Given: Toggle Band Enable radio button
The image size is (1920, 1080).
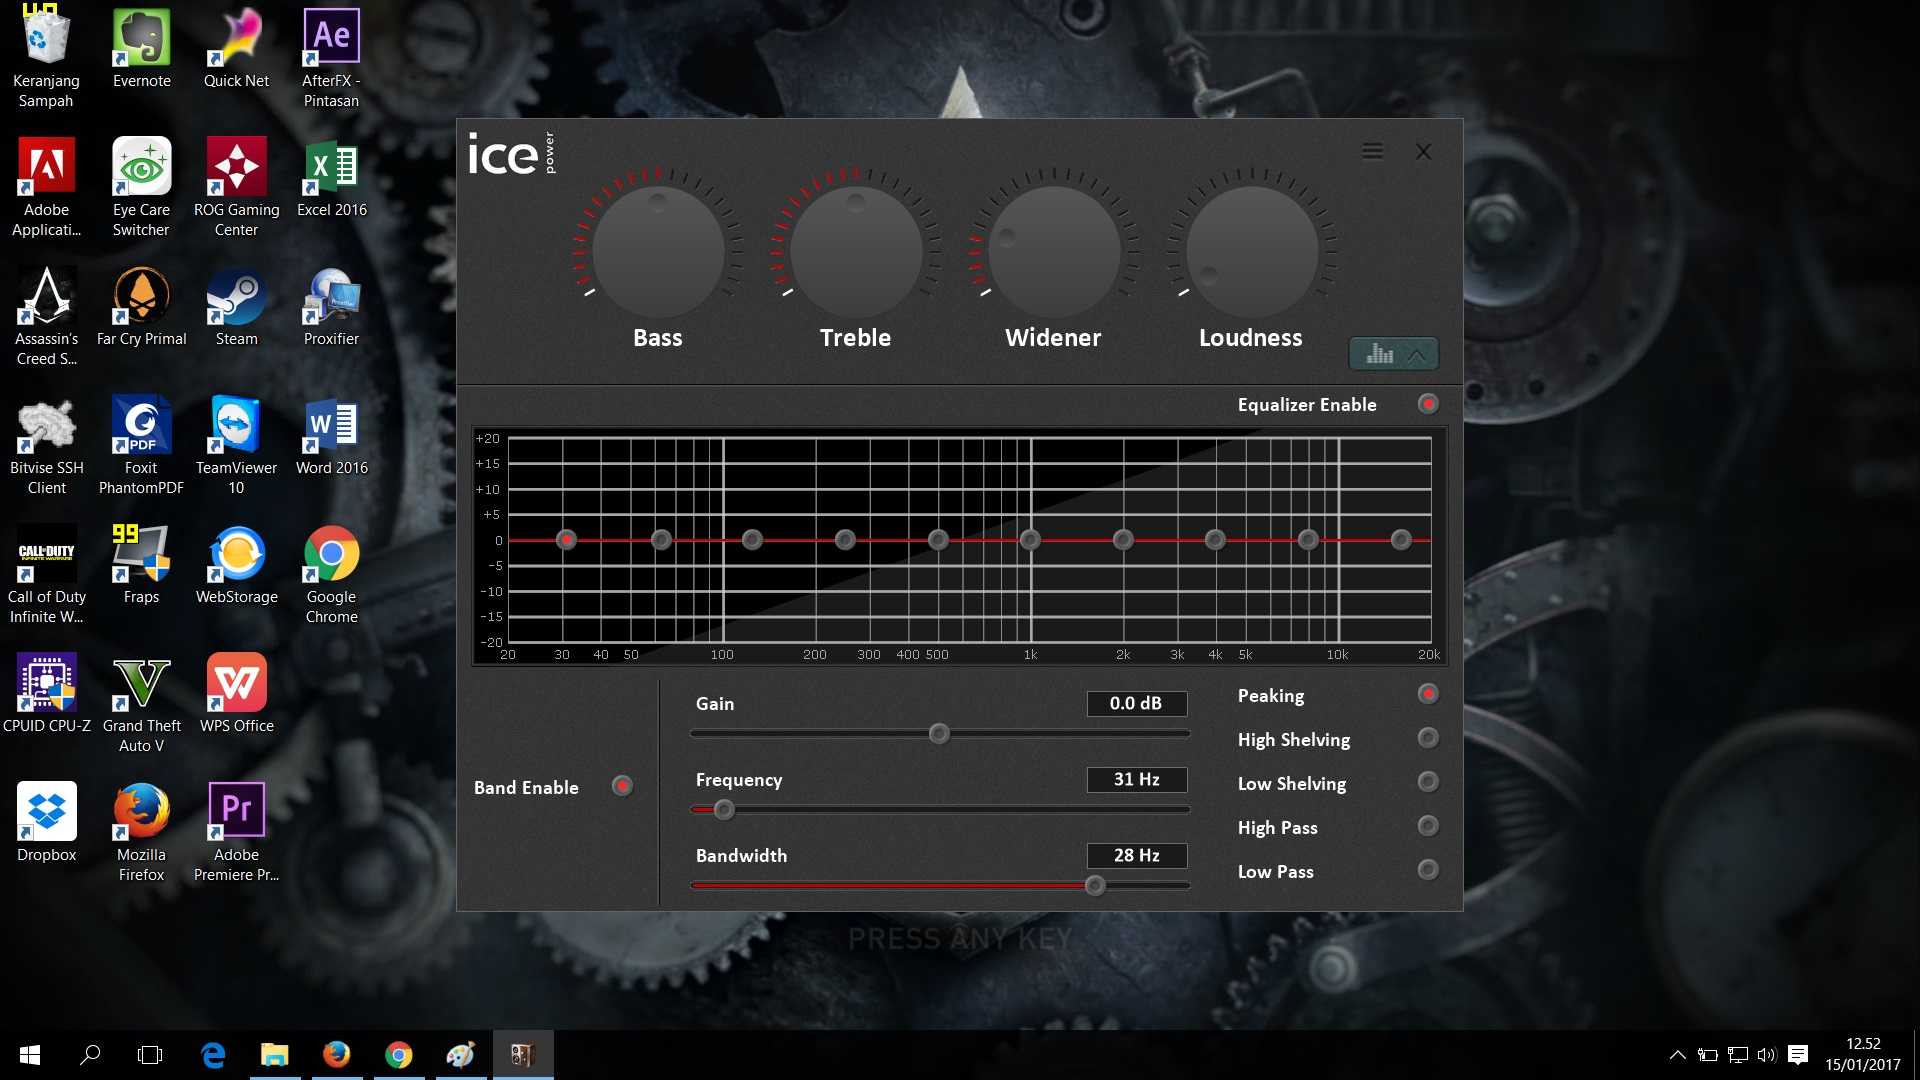Looking at the screenshot, I should coord(622,786).
